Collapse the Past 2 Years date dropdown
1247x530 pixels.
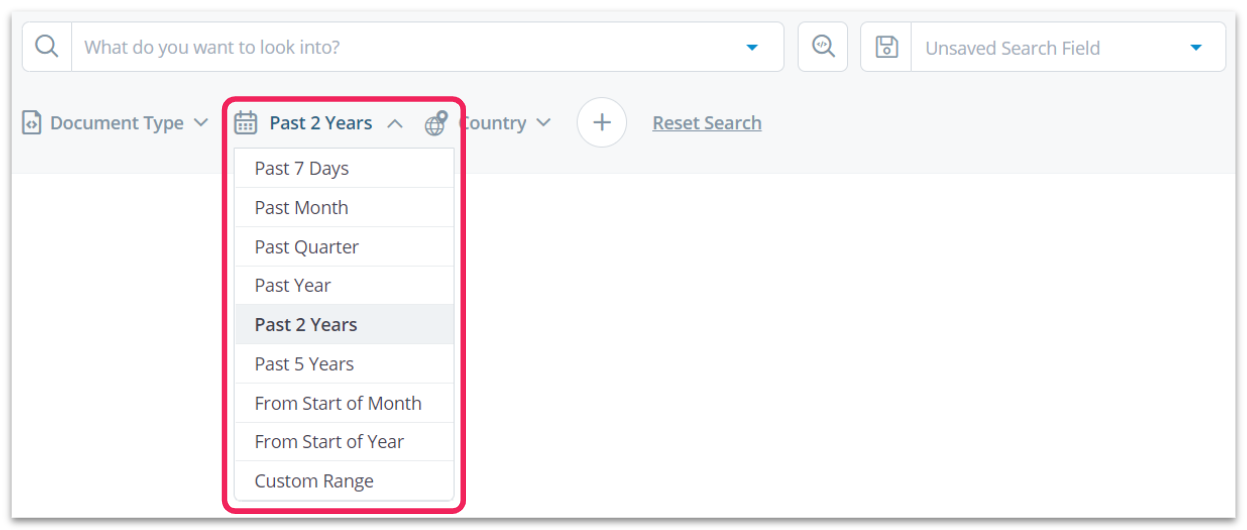[x=395, y=123]
